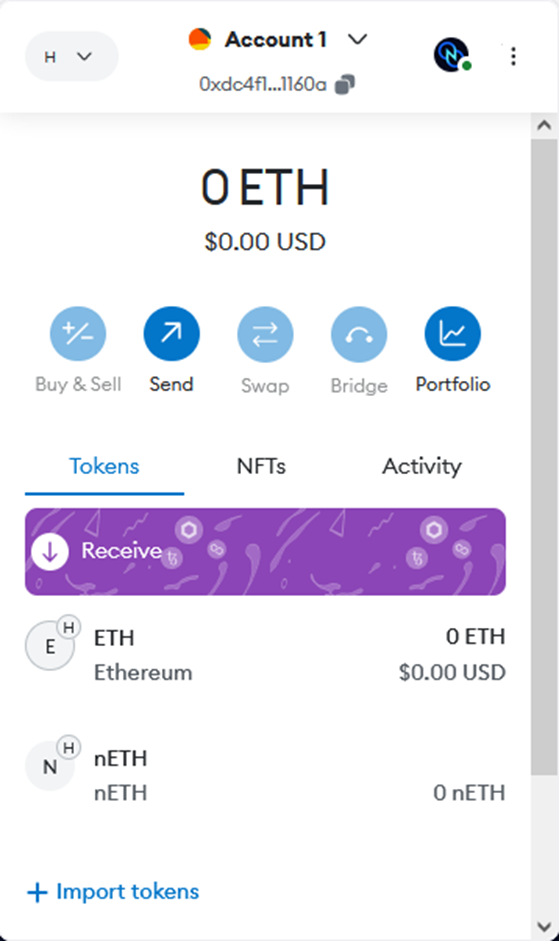Expand the Account 1 dropdown chevron
This screenshot has height=941, width=559.
(357, 40)
